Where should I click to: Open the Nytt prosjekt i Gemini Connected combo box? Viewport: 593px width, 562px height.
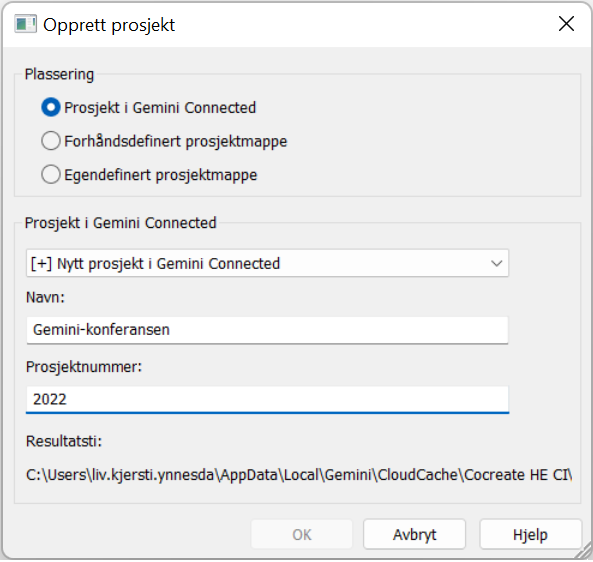[267, 263]
